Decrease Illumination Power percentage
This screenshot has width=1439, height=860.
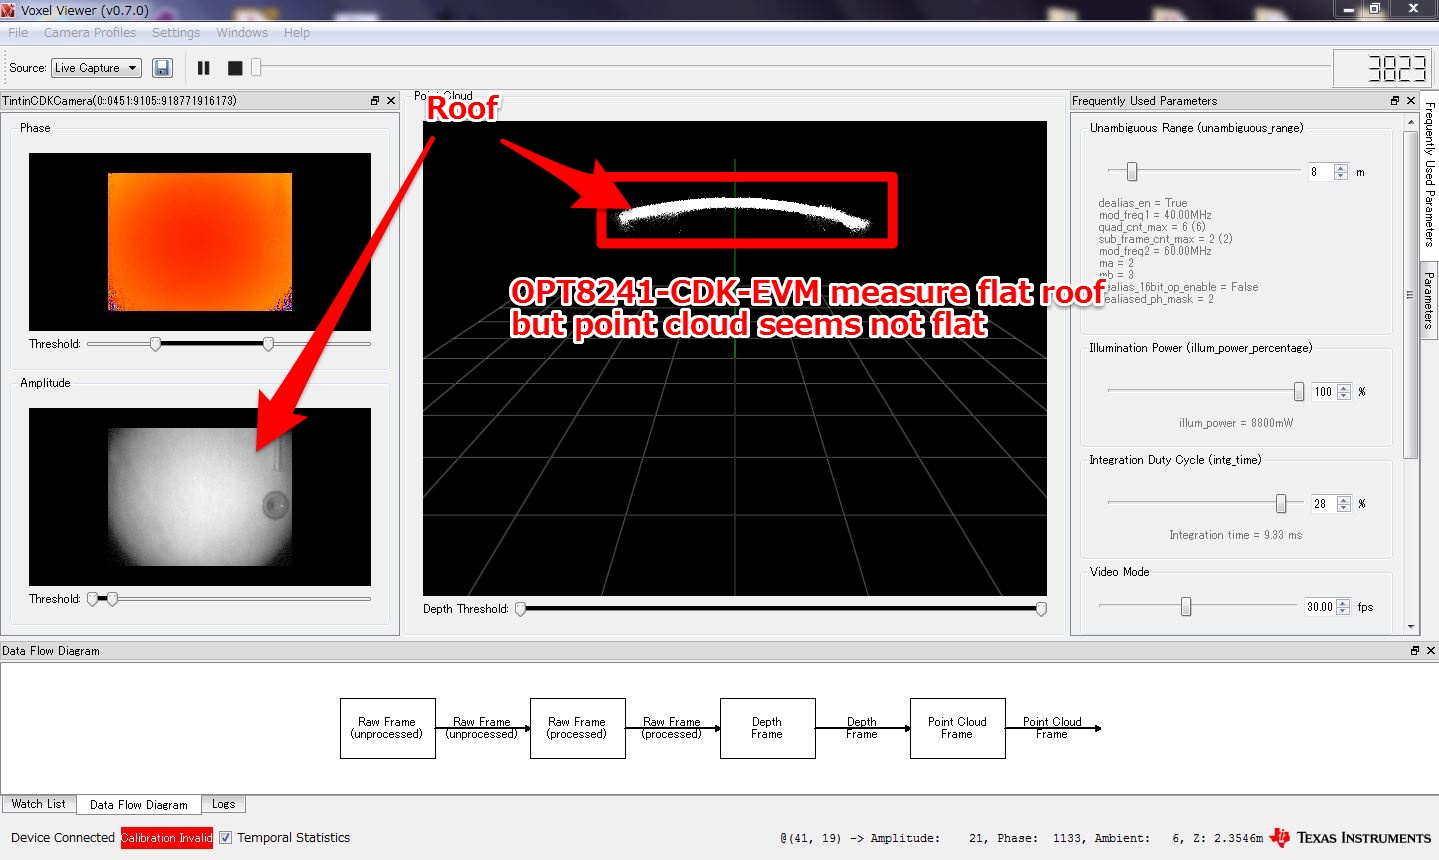[x=1344, y=396]
